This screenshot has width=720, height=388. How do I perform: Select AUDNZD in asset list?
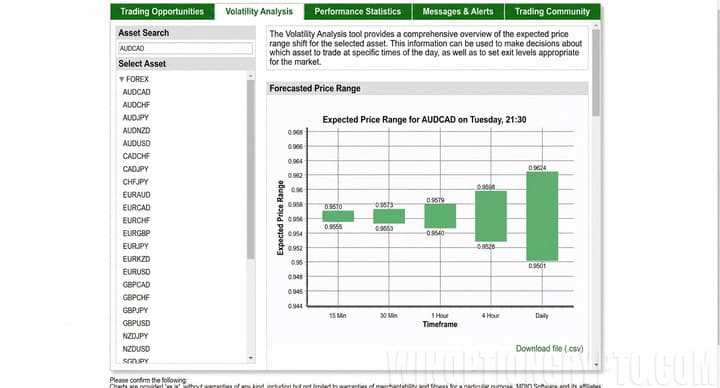[x=136, y=131]
